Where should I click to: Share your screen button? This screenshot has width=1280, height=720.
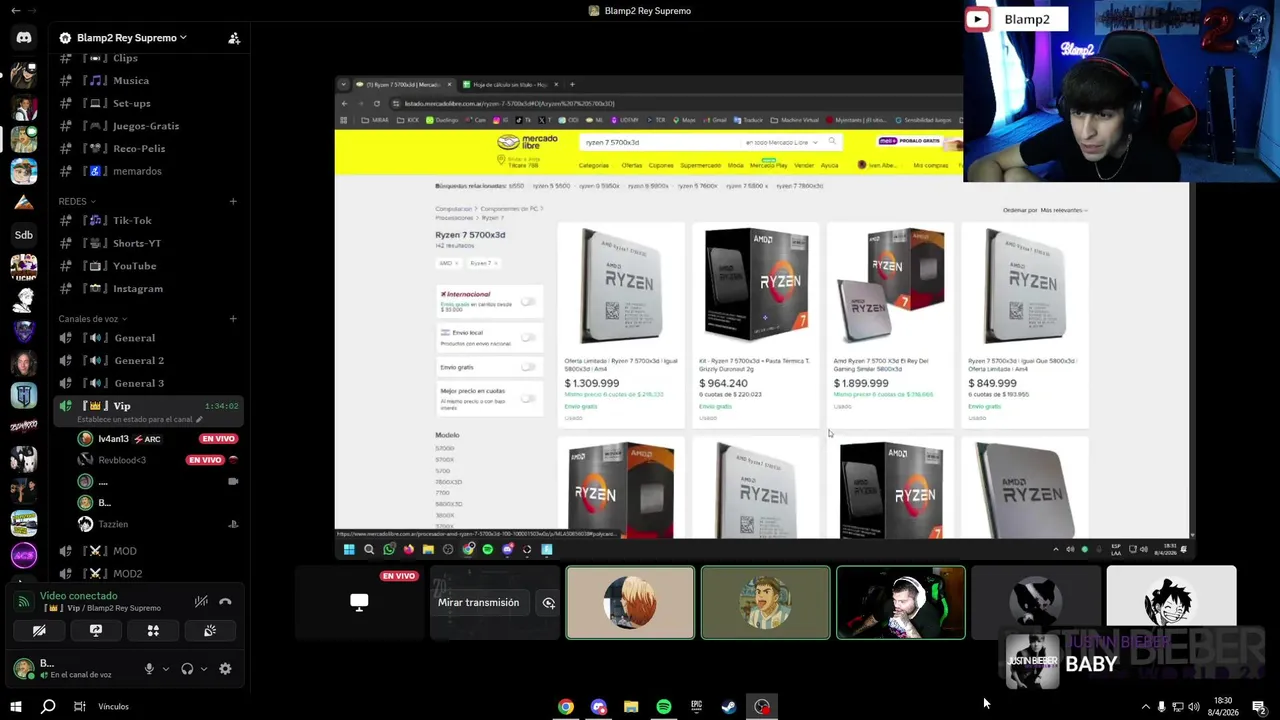coord(96,631)
